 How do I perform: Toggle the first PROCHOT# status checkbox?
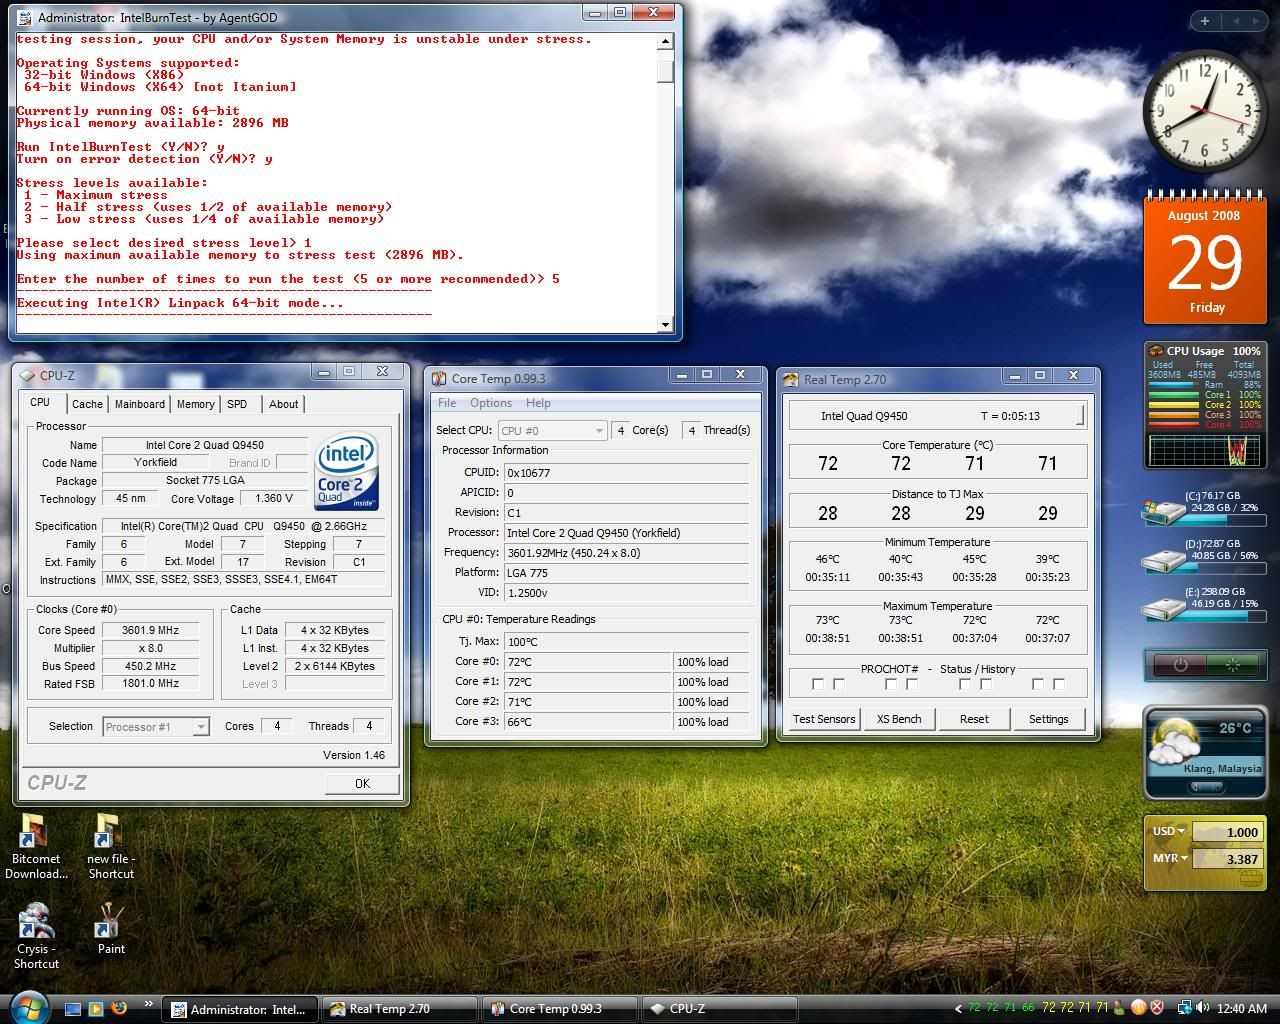tap(818, 685)
